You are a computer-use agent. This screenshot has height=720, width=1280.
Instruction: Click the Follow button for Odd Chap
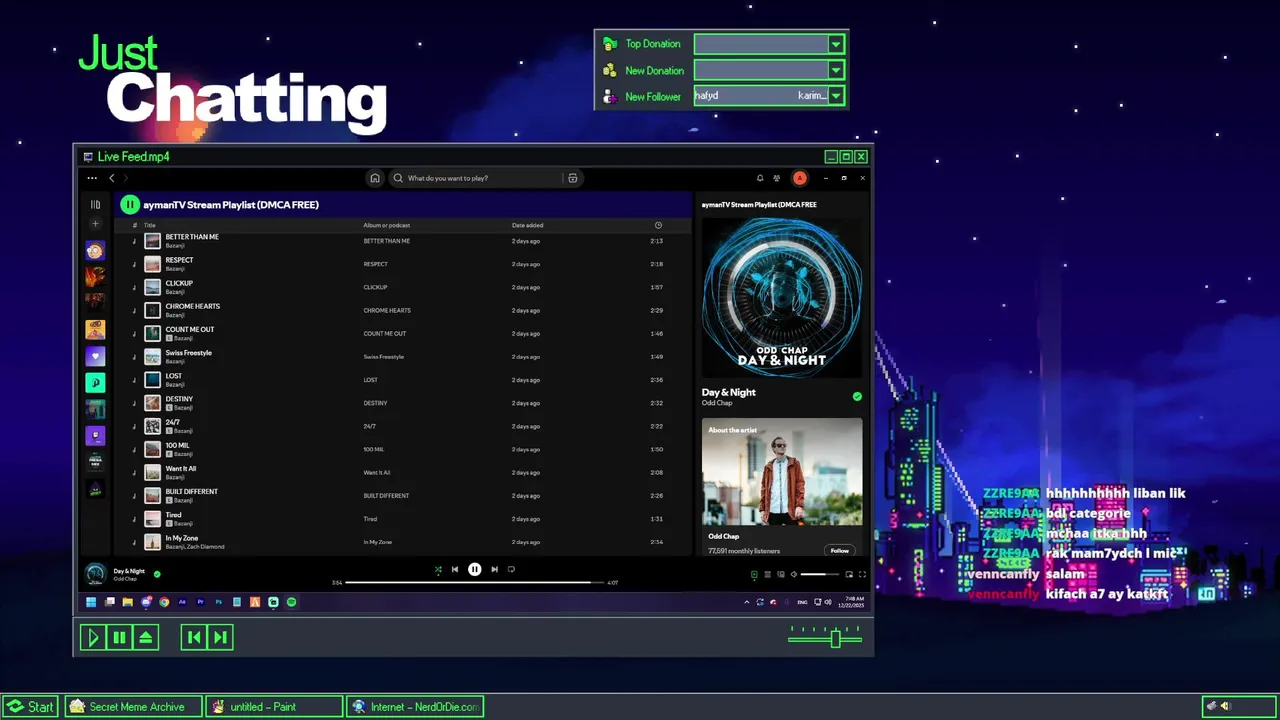(x=840, y=550)
